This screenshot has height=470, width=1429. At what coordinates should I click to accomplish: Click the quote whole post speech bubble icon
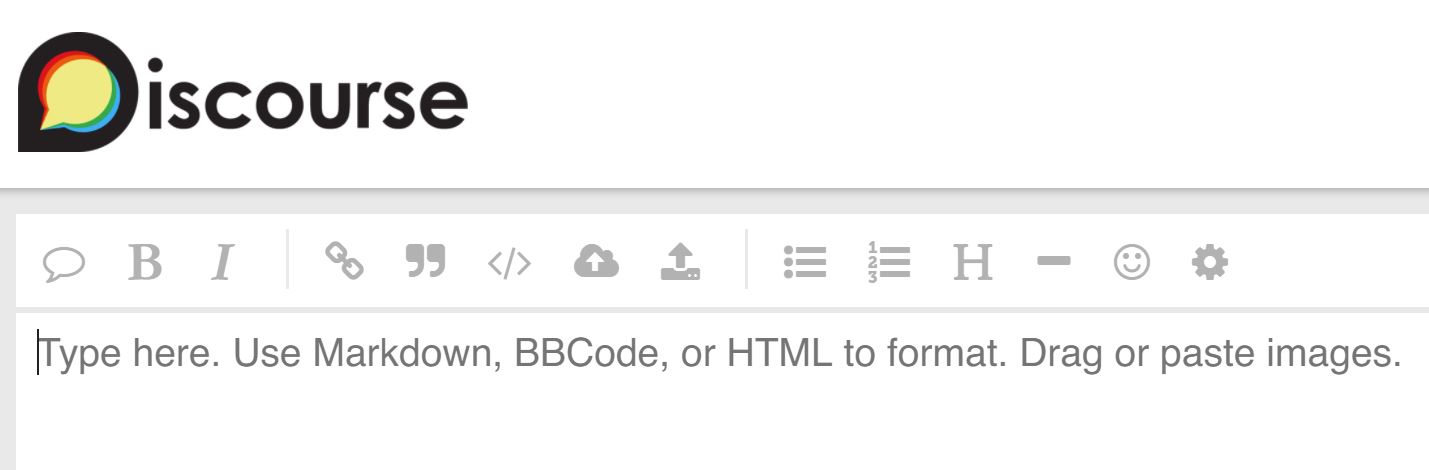point(64,264)
